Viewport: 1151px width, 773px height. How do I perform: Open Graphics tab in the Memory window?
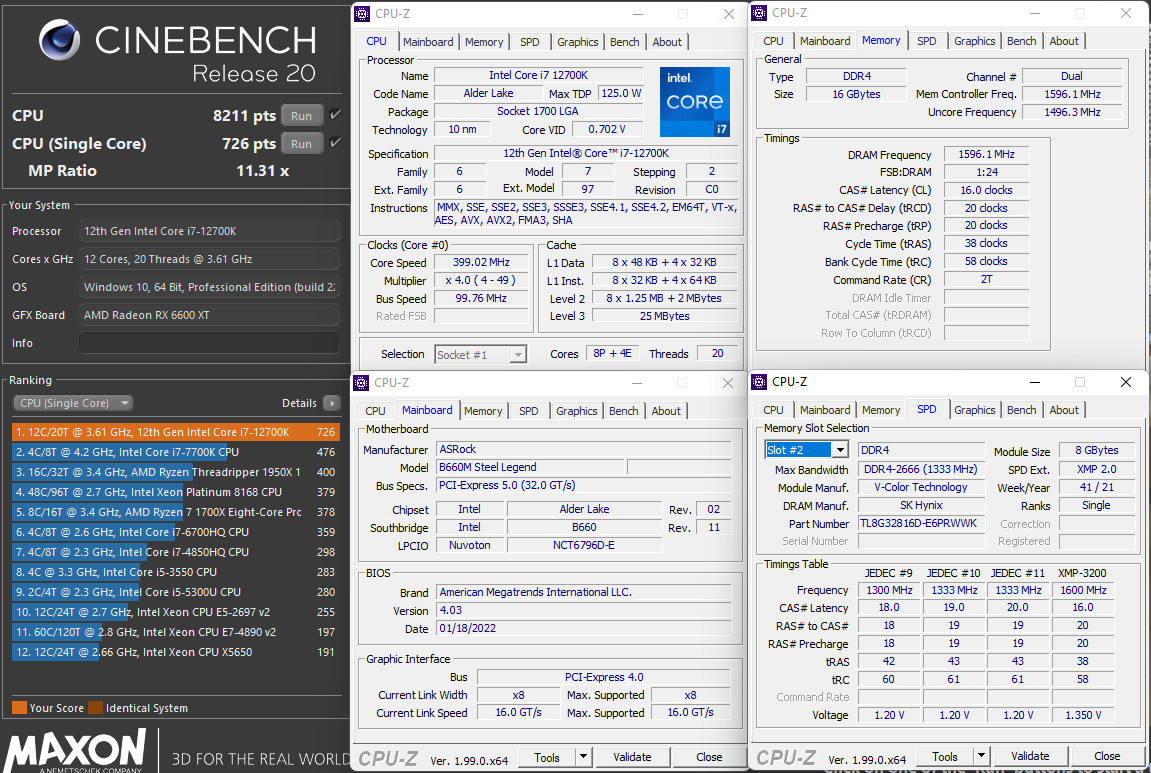pyautogui.click(x=975, y=41)
